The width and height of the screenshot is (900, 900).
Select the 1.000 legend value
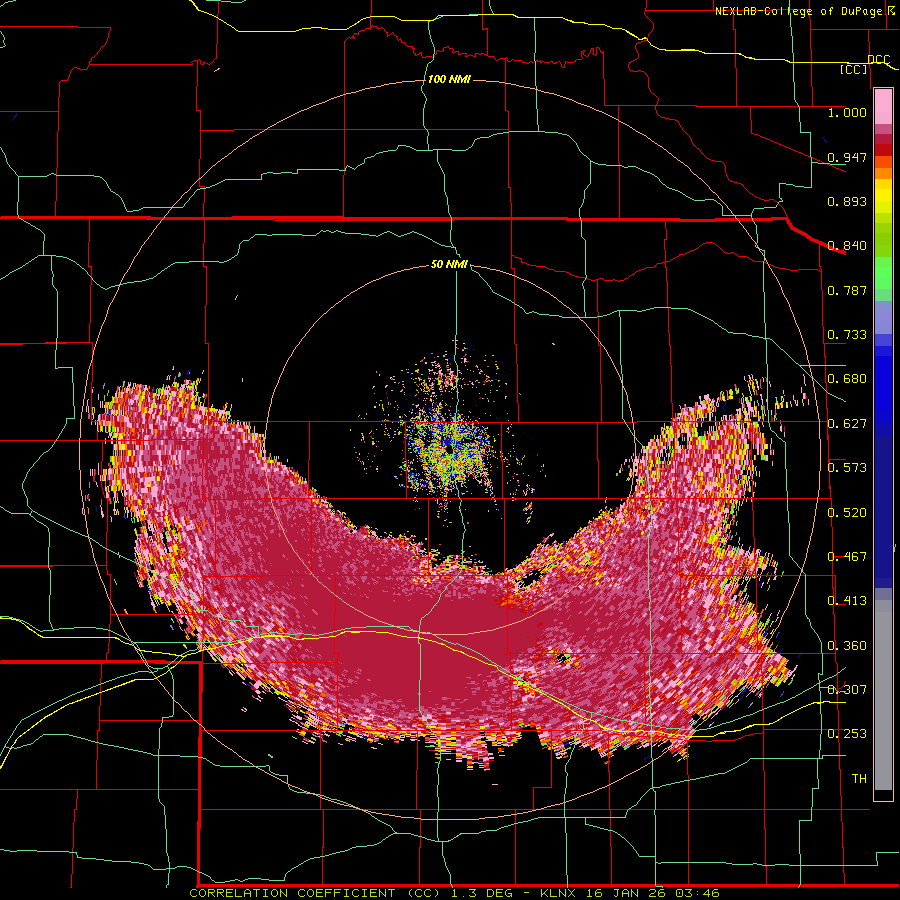[x=847, y=112]
